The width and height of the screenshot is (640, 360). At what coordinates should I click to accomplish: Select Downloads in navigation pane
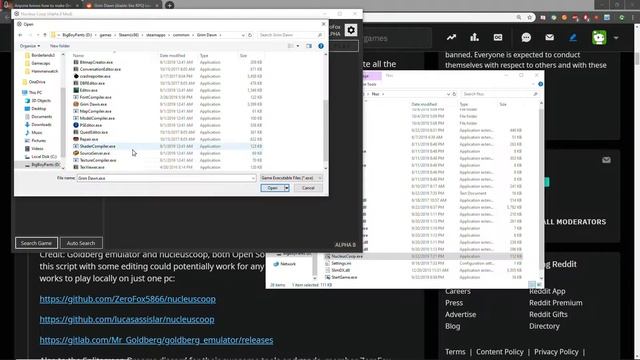tap(41, 124)
